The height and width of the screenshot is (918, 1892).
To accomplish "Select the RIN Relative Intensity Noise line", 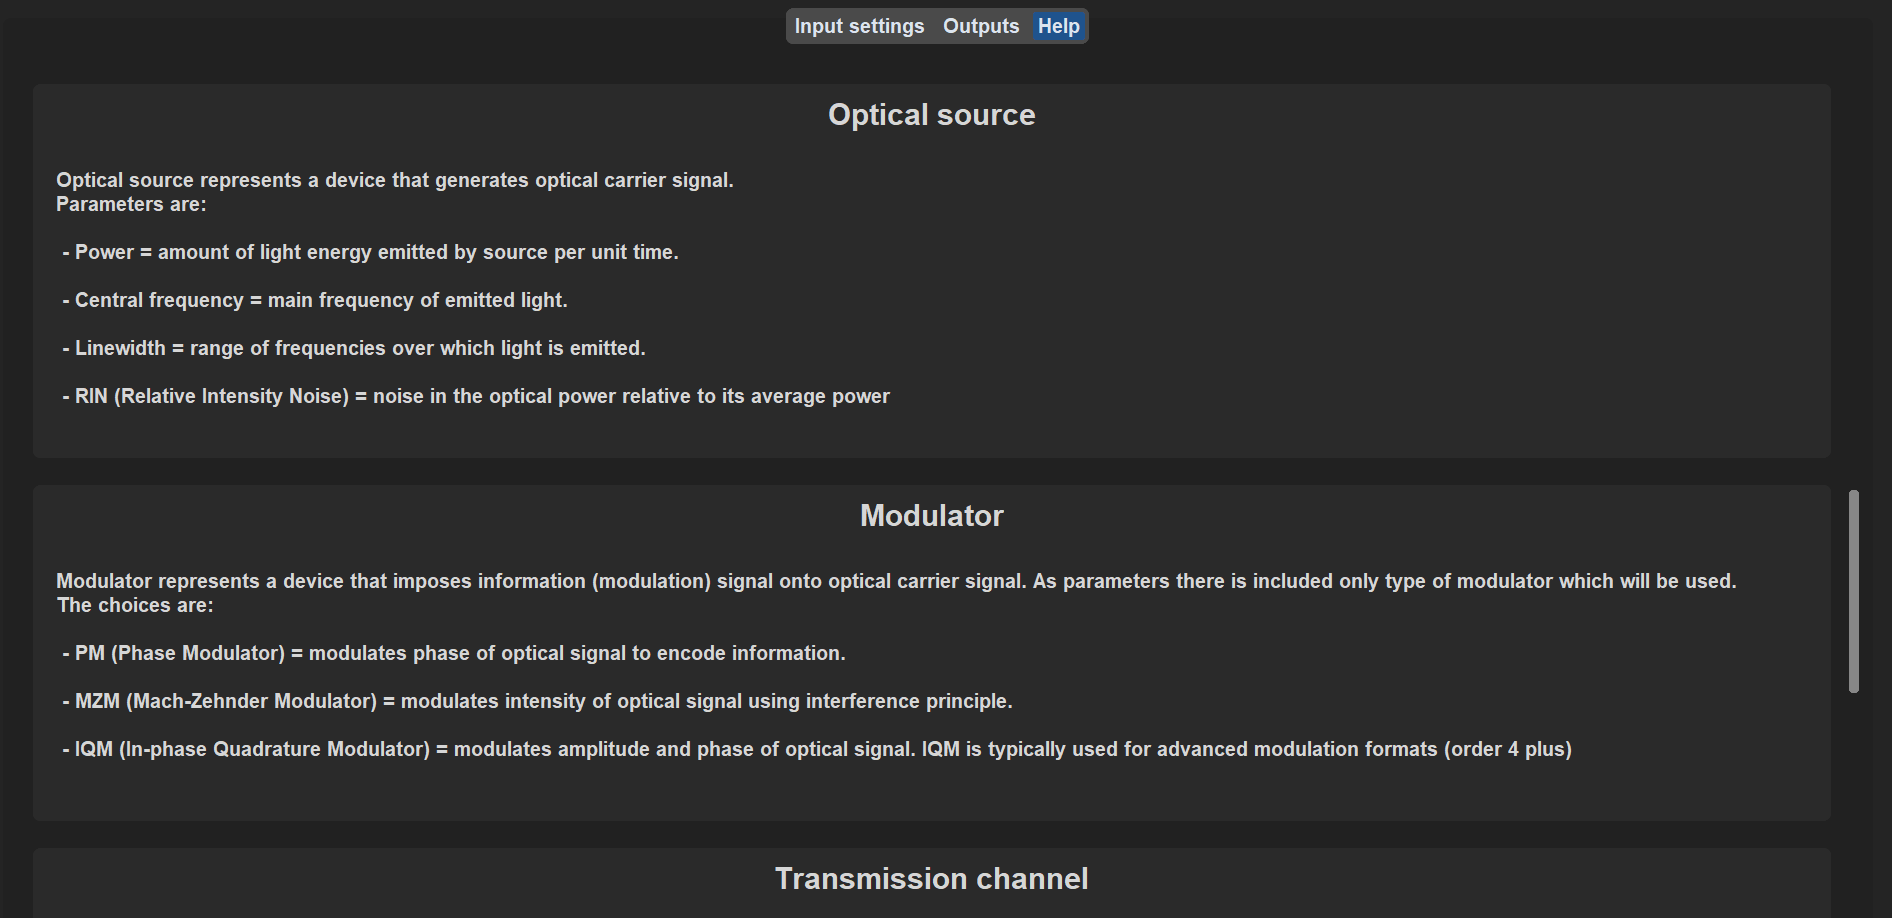I will 476,397.
